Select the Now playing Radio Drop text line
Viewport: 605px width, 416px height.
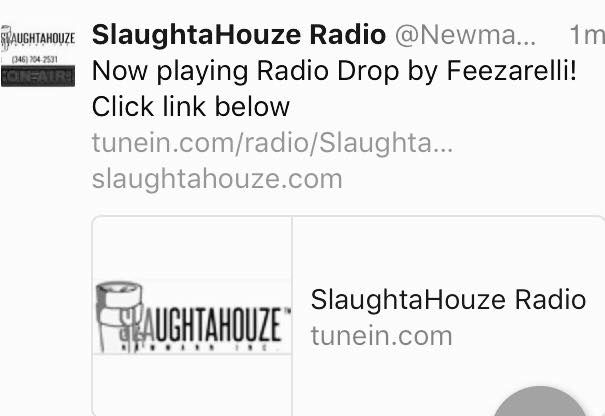[334, 71]
